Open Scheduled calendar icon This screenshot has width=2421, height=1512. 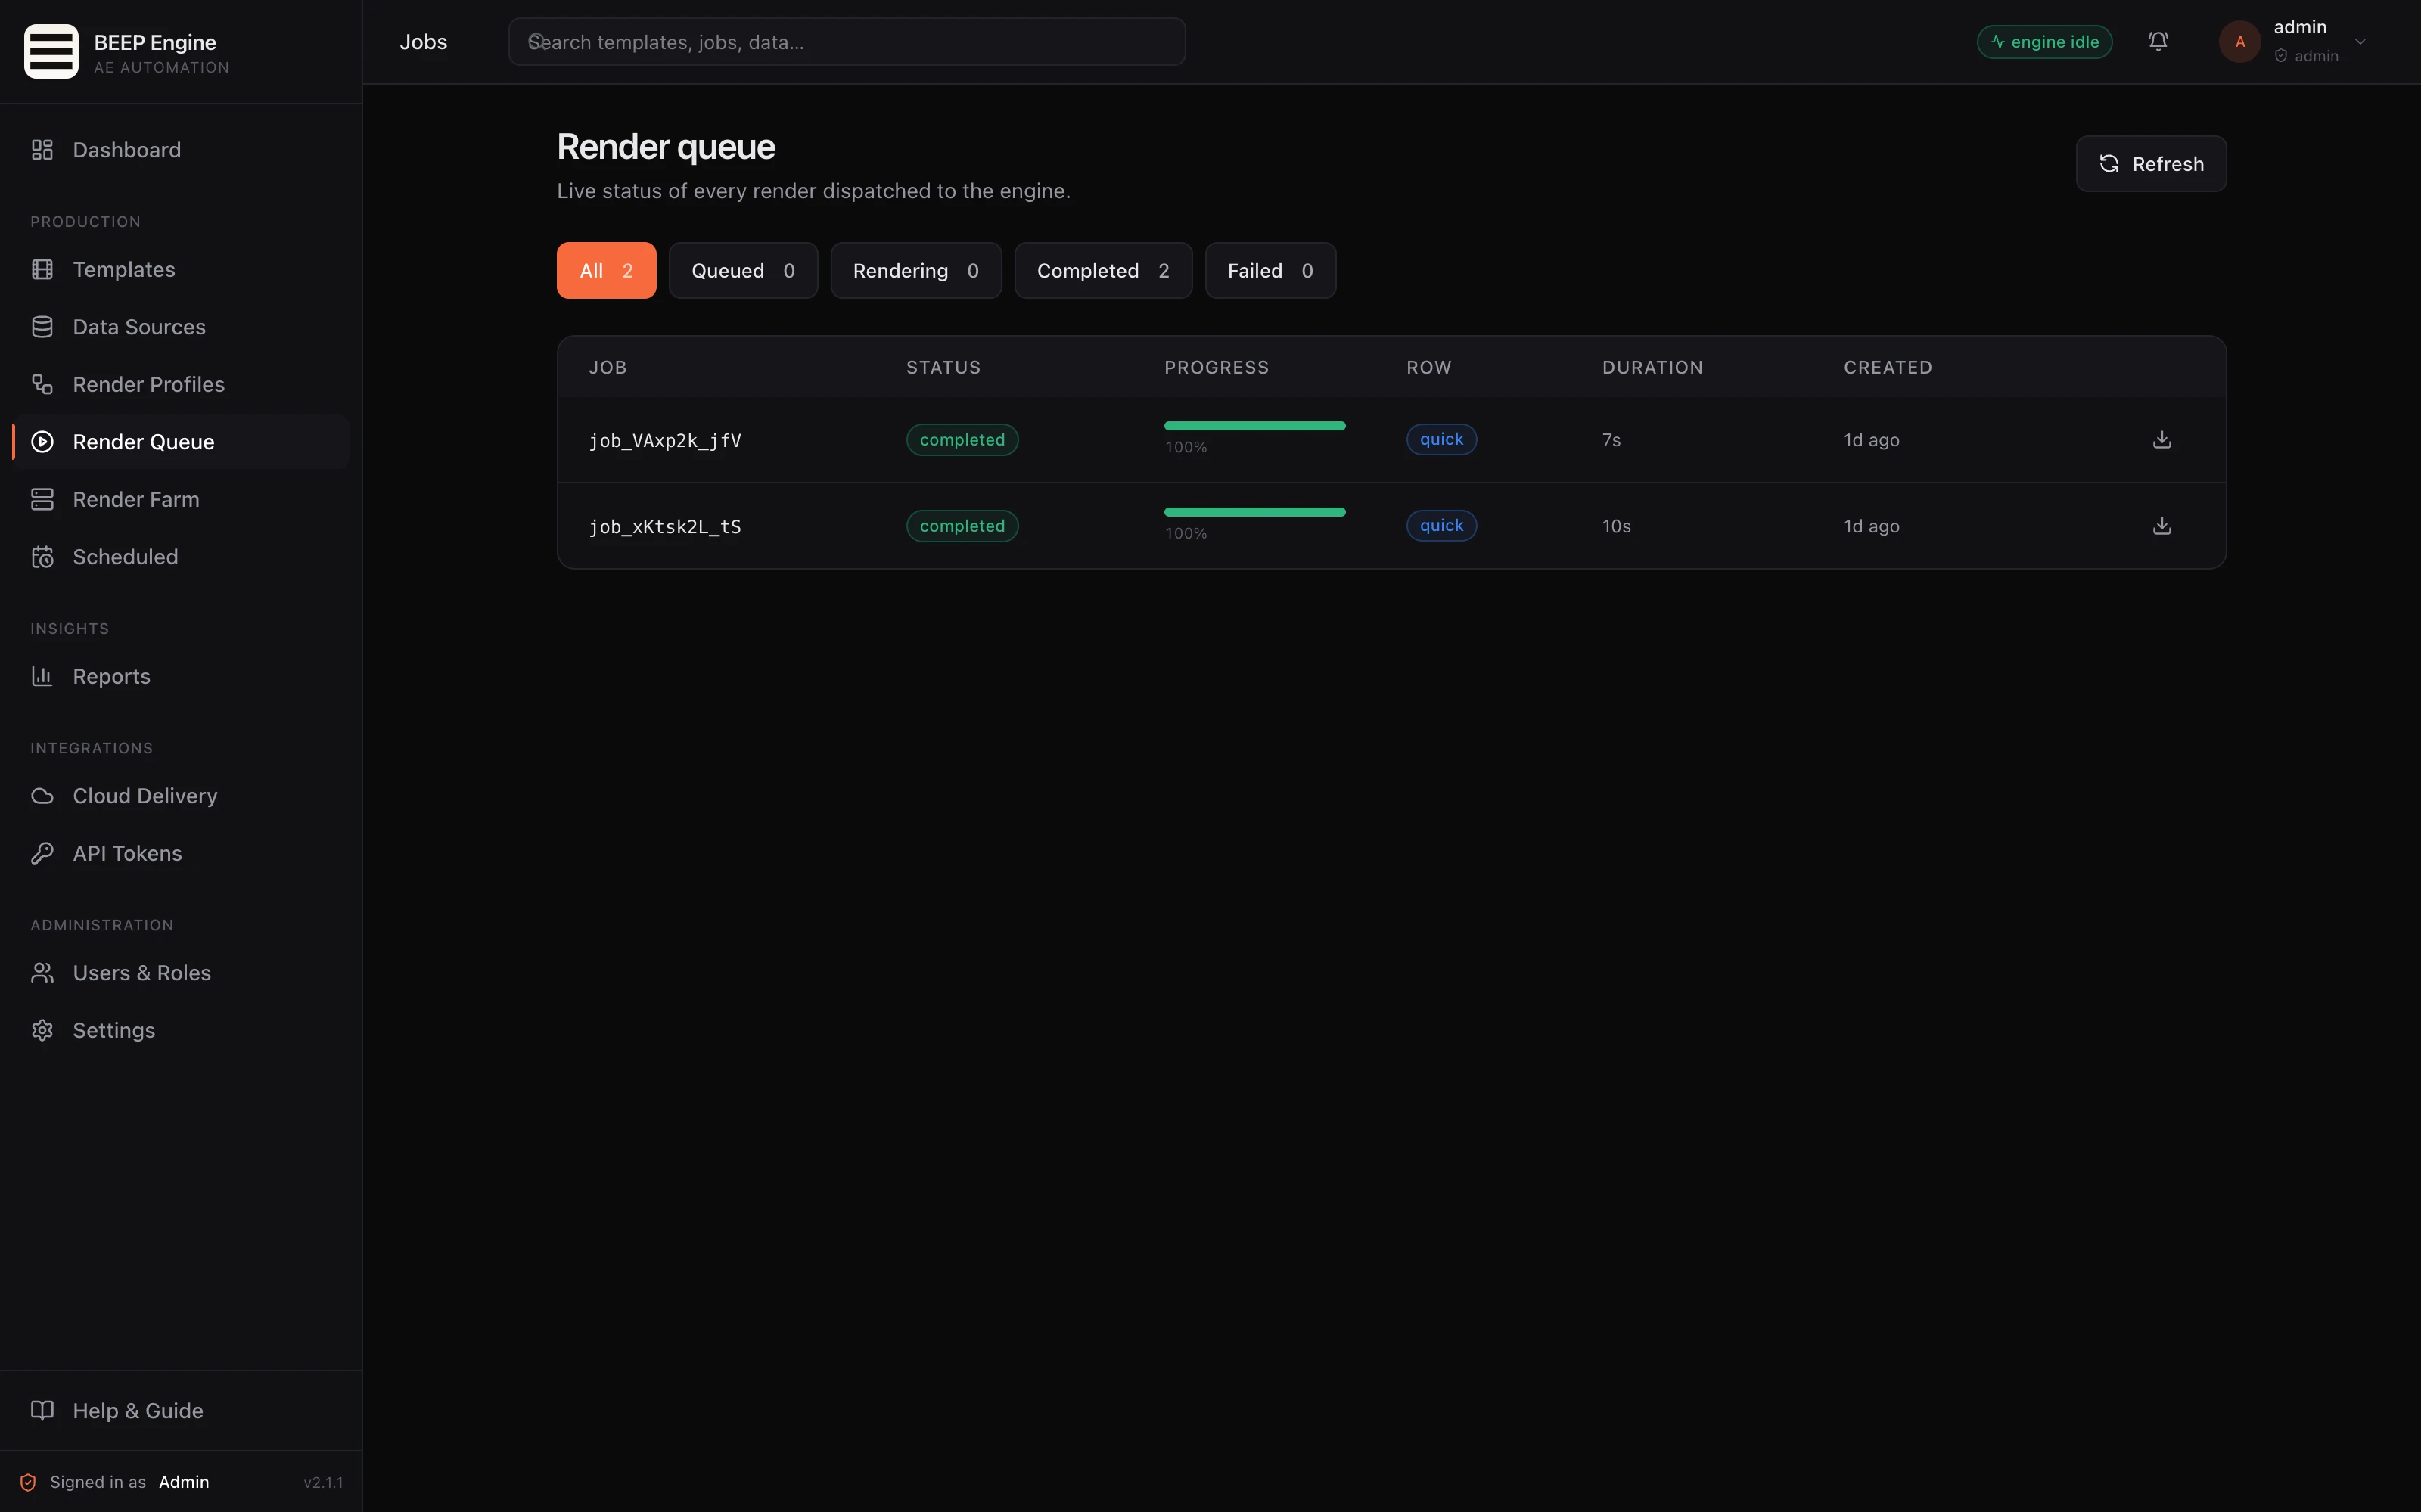(42, 557)
